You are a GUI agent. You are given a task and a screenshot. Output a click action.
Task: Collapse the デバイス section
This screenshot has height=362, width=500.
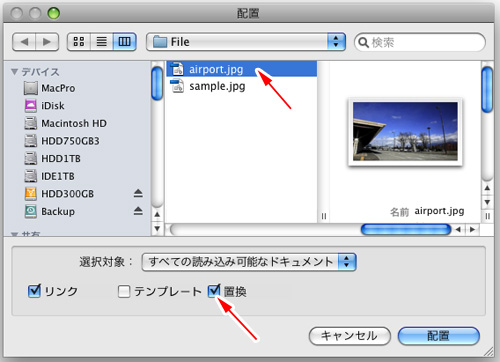click(14, 72)
